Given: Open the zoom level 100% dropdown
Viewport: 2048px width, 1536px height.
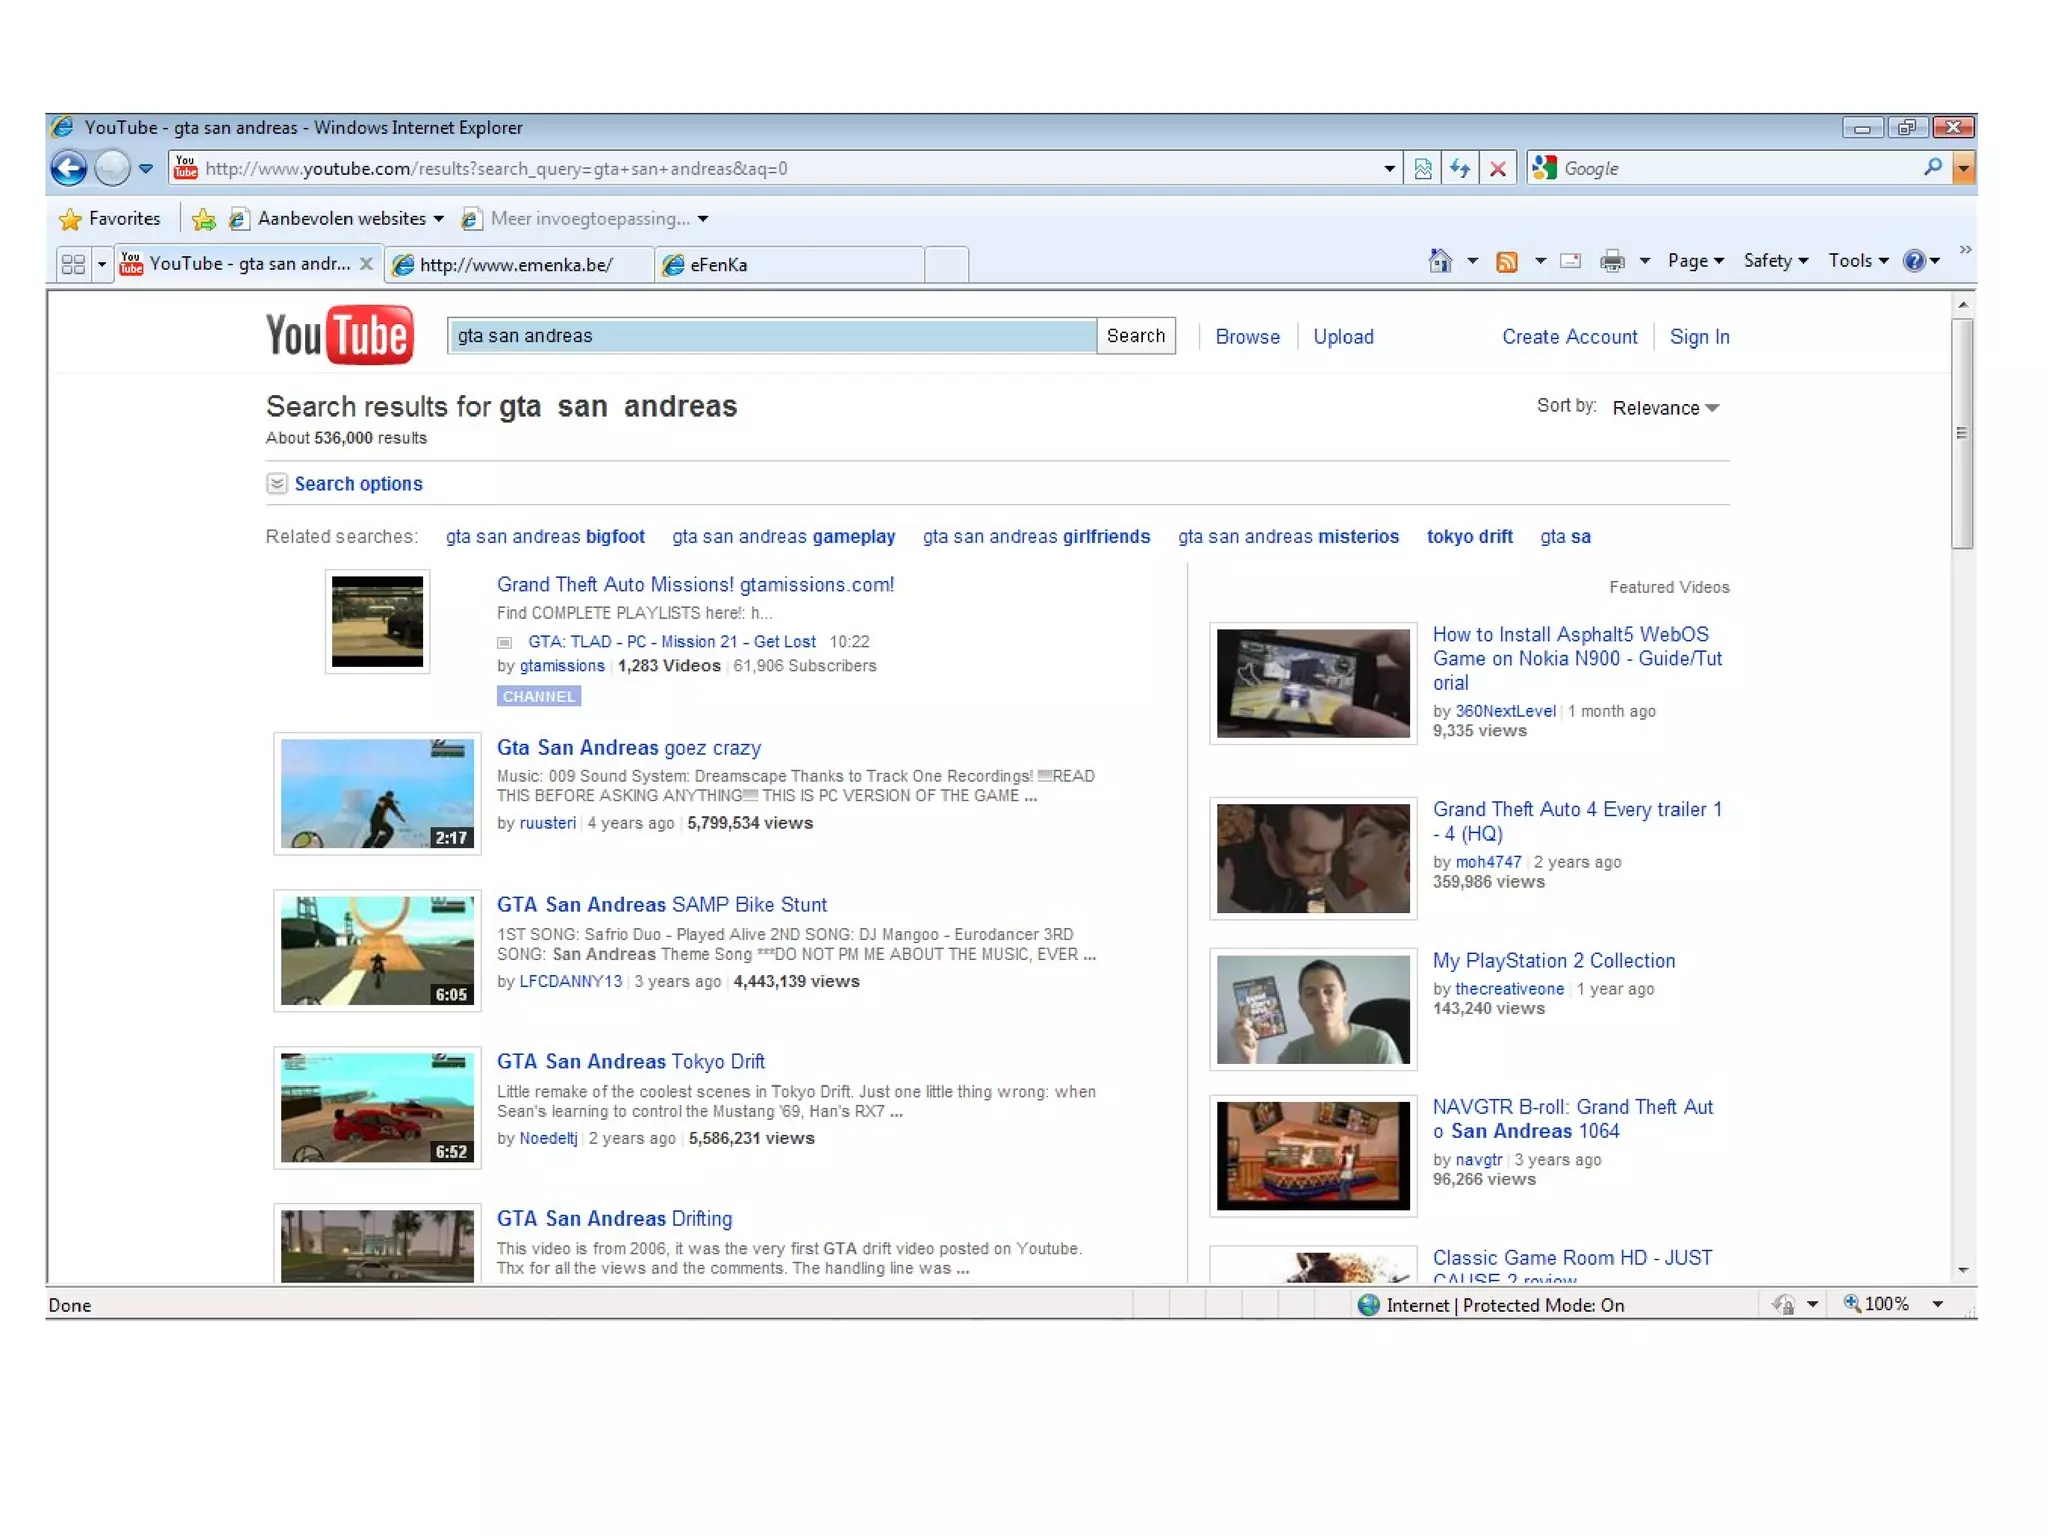Looking at the screenshot, I should (1937, 1304).
